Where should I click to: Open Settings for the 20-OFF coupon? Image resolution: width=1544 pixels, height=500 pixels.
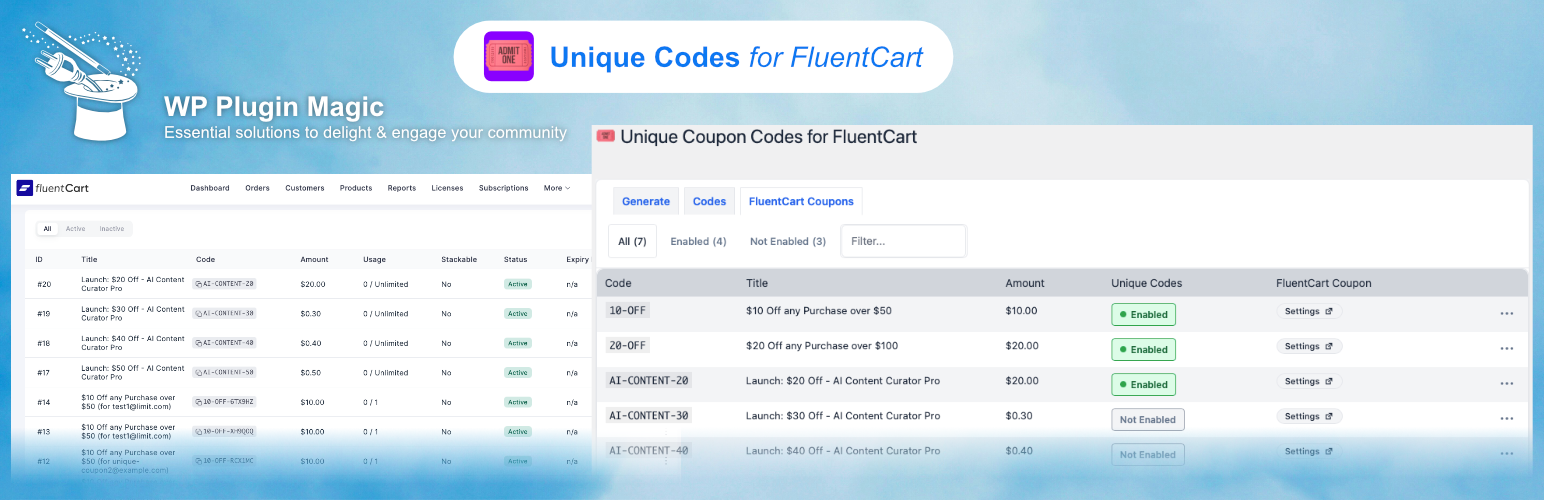[1309, 346]
